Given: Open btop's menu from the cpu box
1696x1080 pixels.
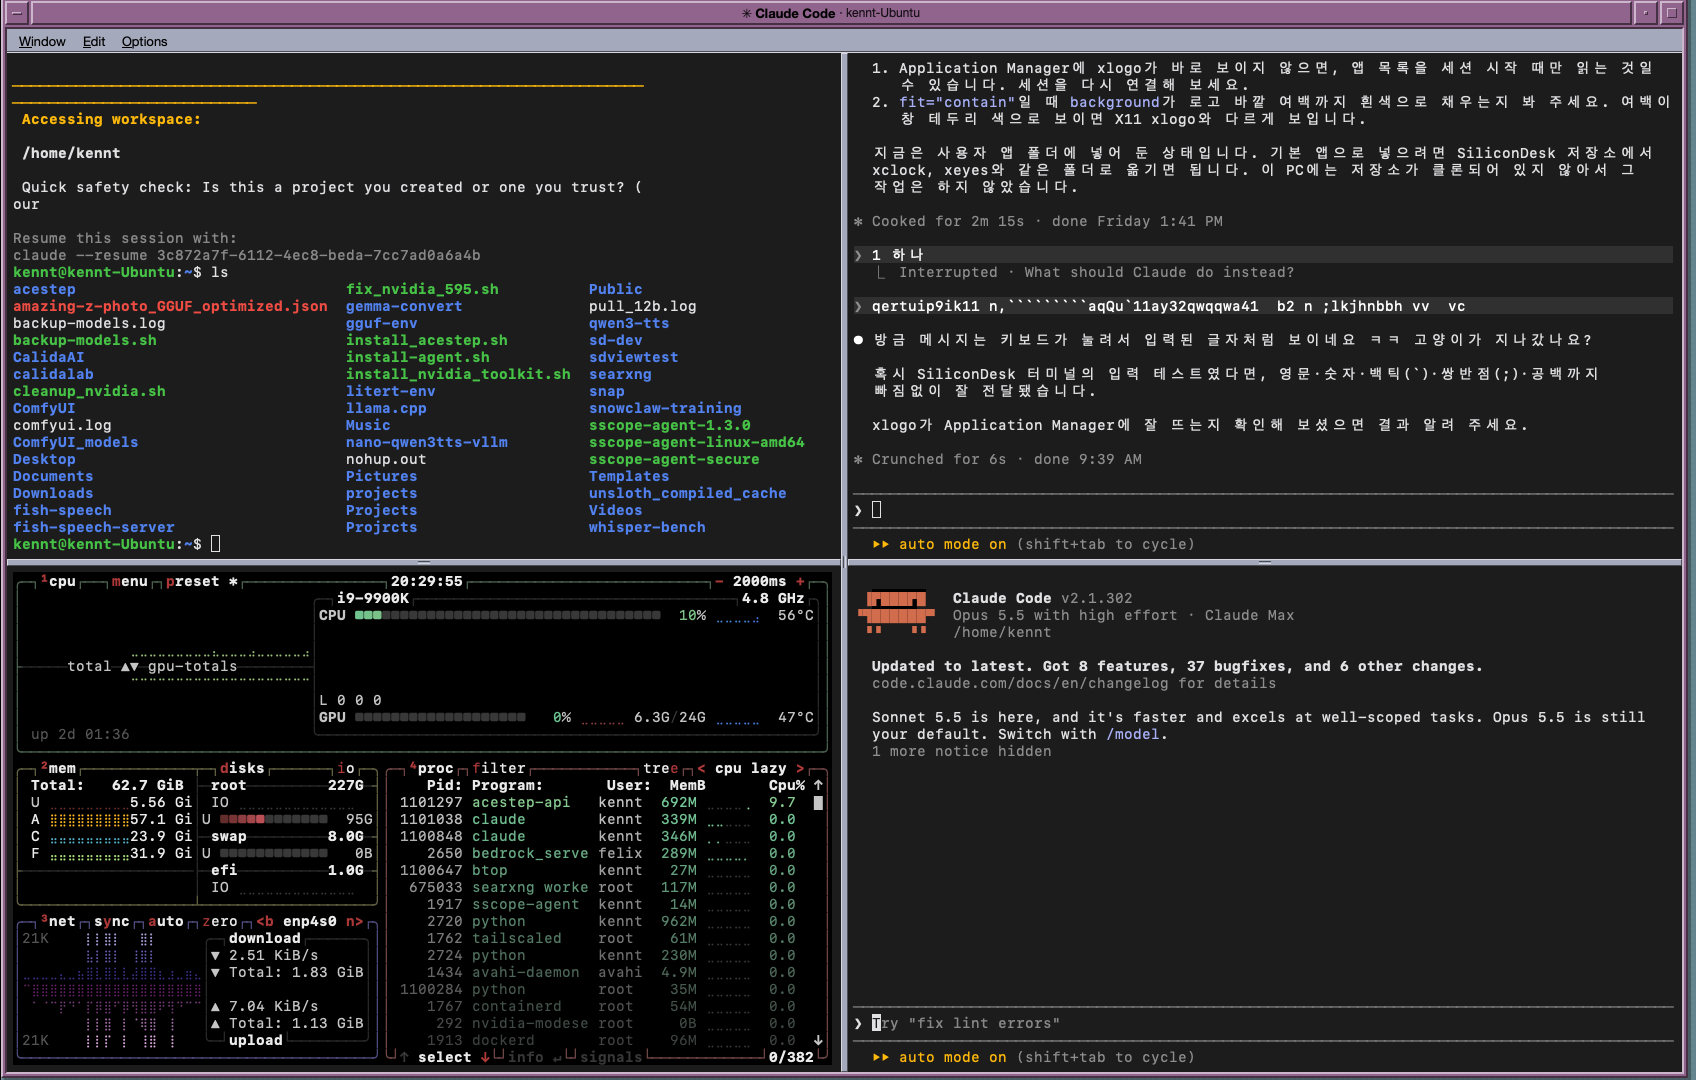Looking at the screenshot, I should click(129, 581).
